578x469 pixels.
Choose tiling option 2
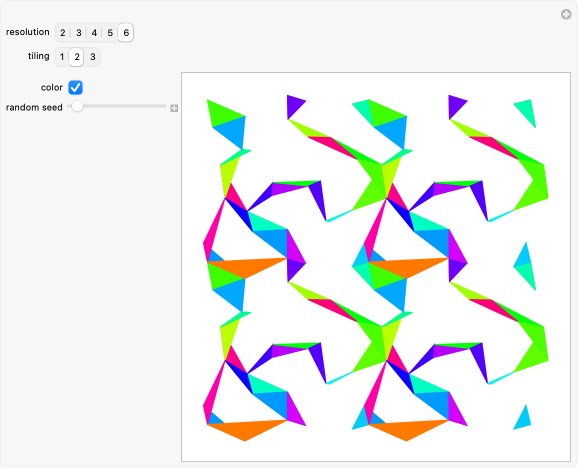(x=77, y=57)
